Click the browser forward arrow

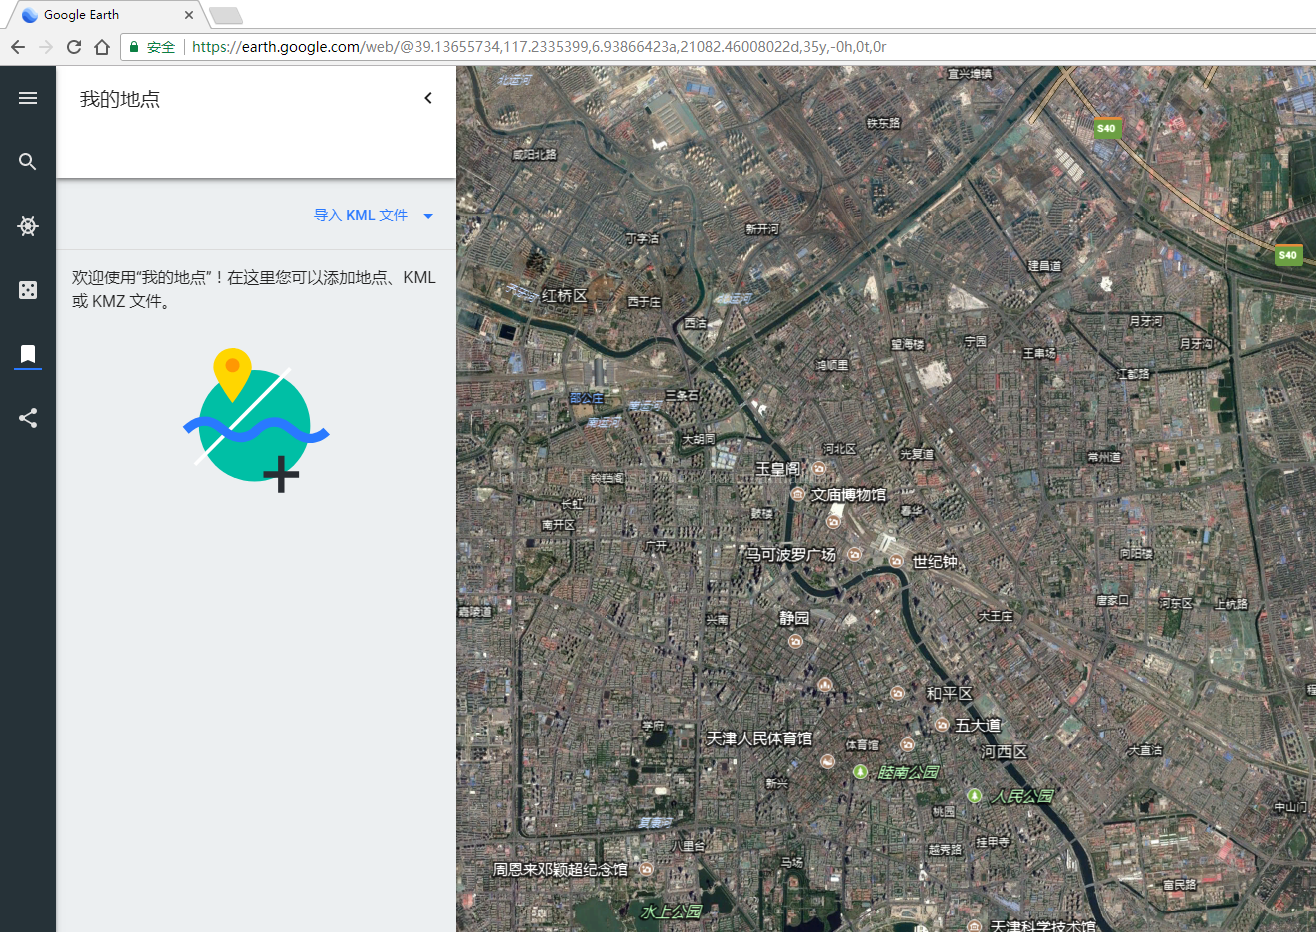(x=46, y=47)
